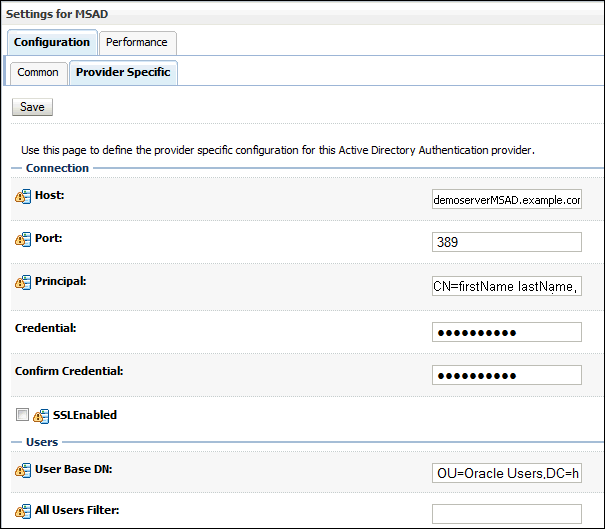Focus the Port number field
This screenshot has width=605, height=529.
pos(507,242)
